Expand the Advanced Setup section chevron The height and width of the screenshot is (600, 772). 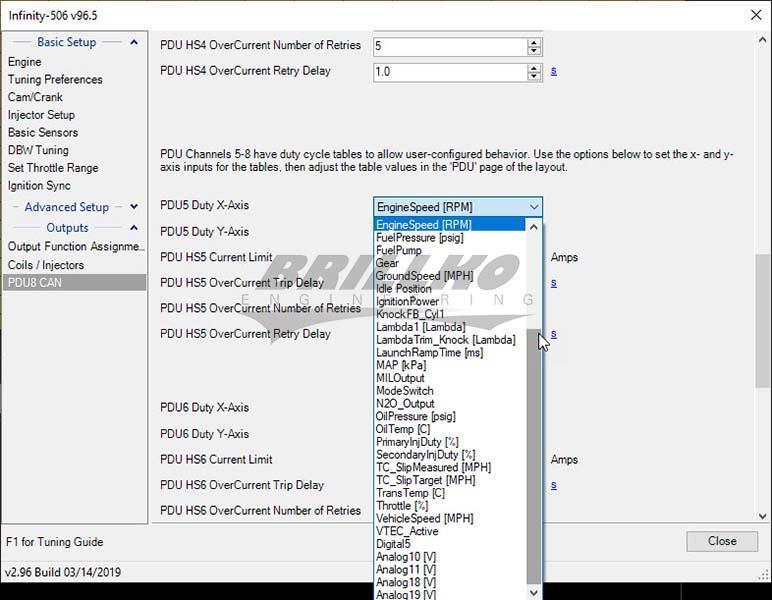[x=134, y=207]
